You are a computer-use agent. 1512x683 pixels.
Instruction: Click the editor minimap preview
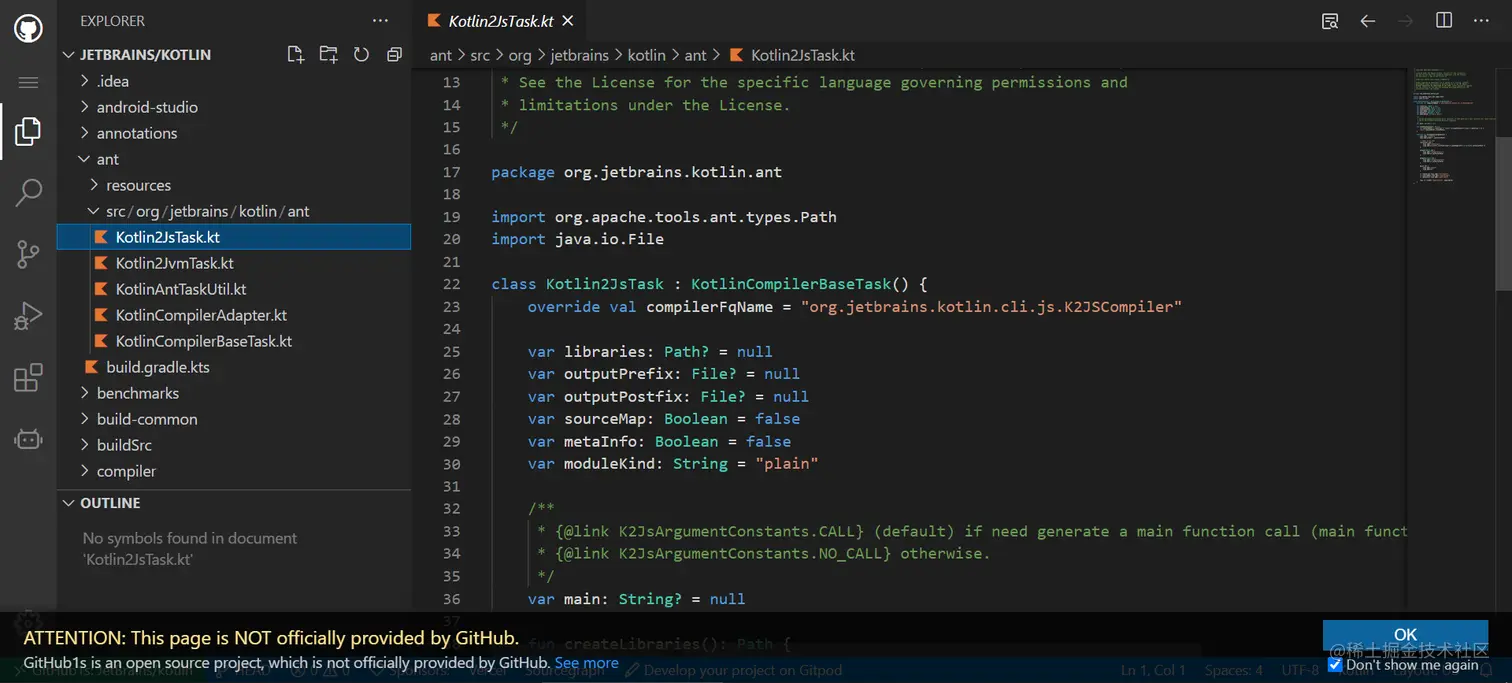click(x=1452, y=125)
